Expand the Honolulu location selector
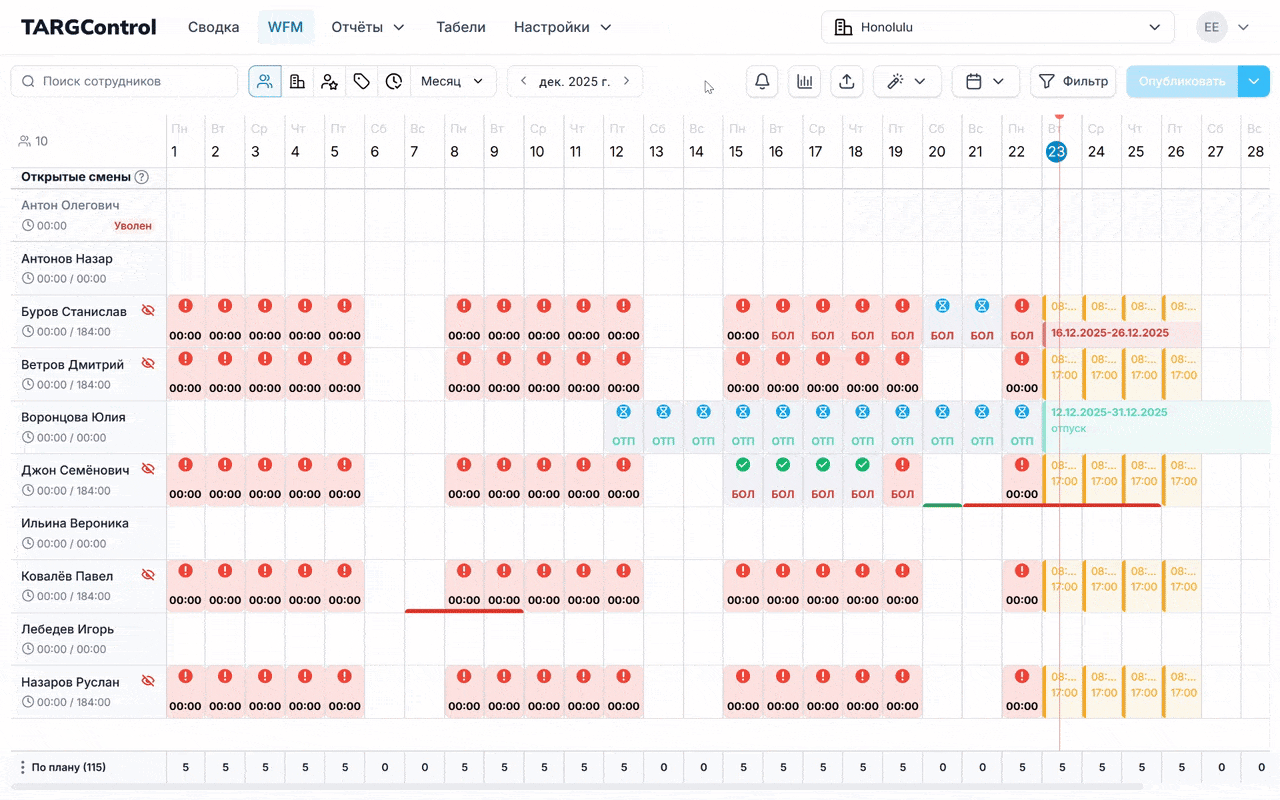Image resolution: width=1280 pixels, height=800 pixels. click(997, 27)
